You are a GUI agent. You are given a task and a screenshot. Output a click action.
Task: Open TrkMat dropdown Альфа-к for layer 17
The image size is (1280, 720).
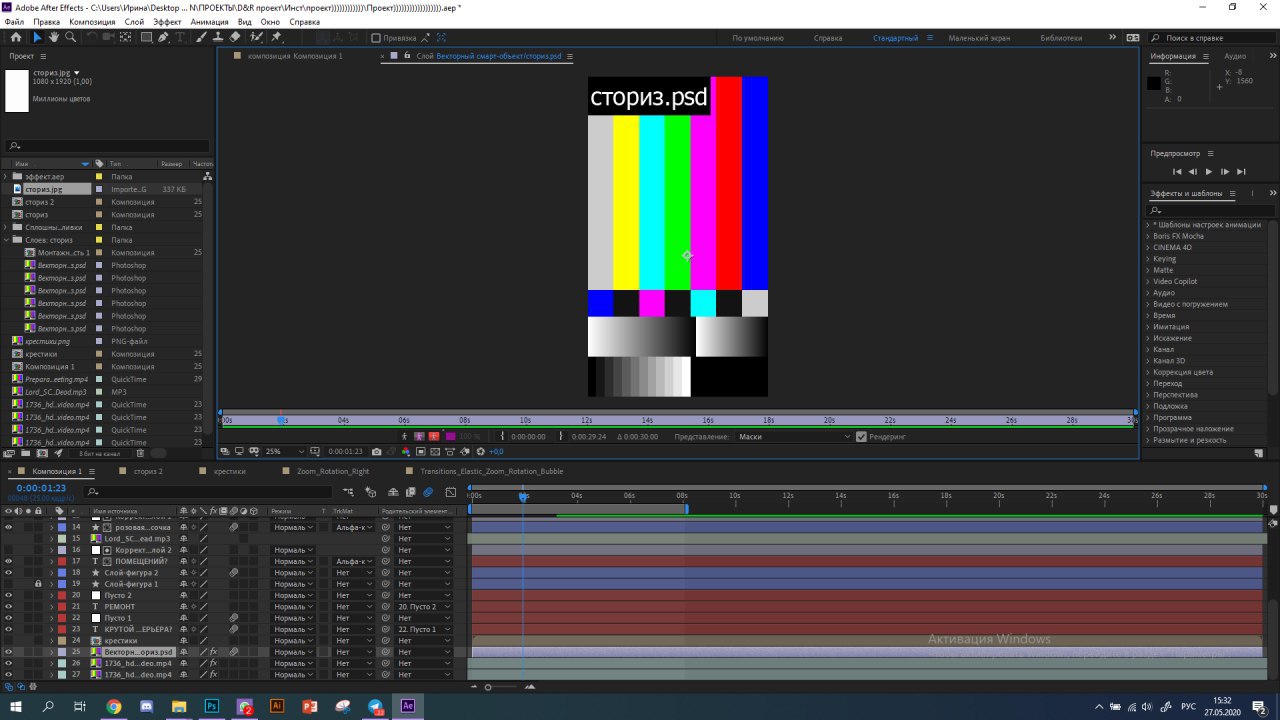(x=354, y=561)
